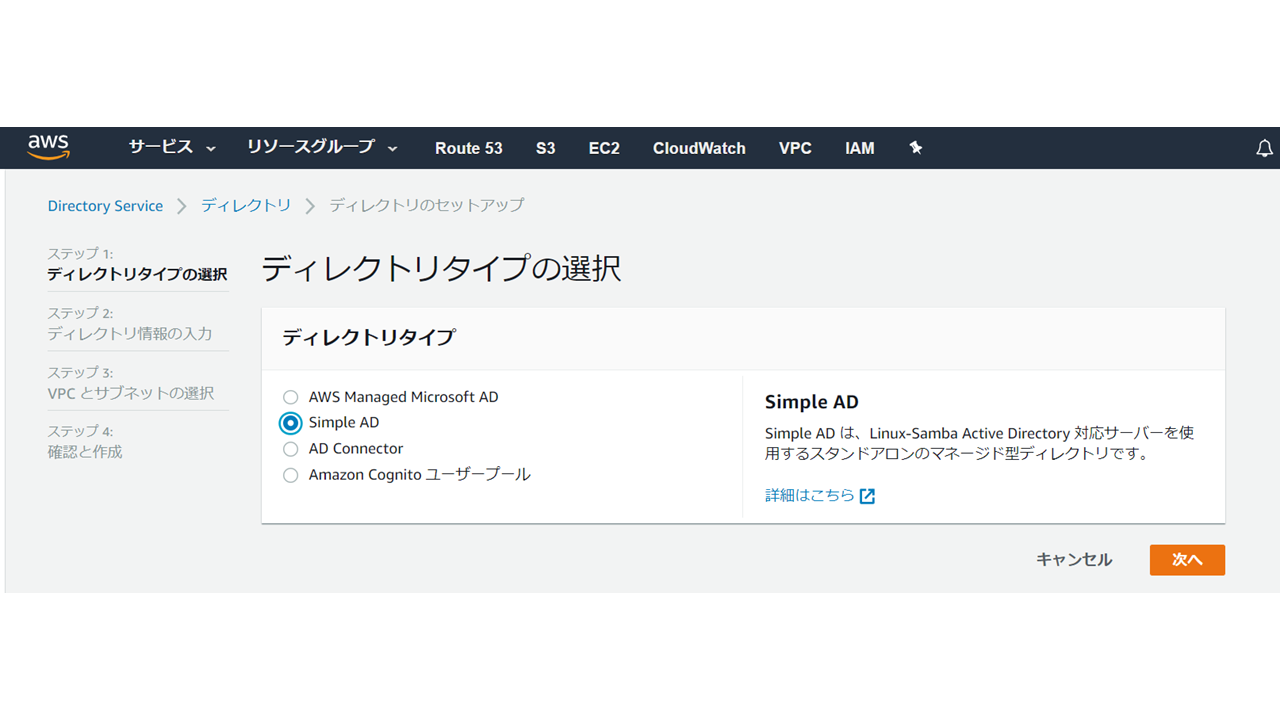Image resolution: width=1280 pixels, height=720 pixels.
Task: Choose the AD Connector radio option
Action: point(290,449)
